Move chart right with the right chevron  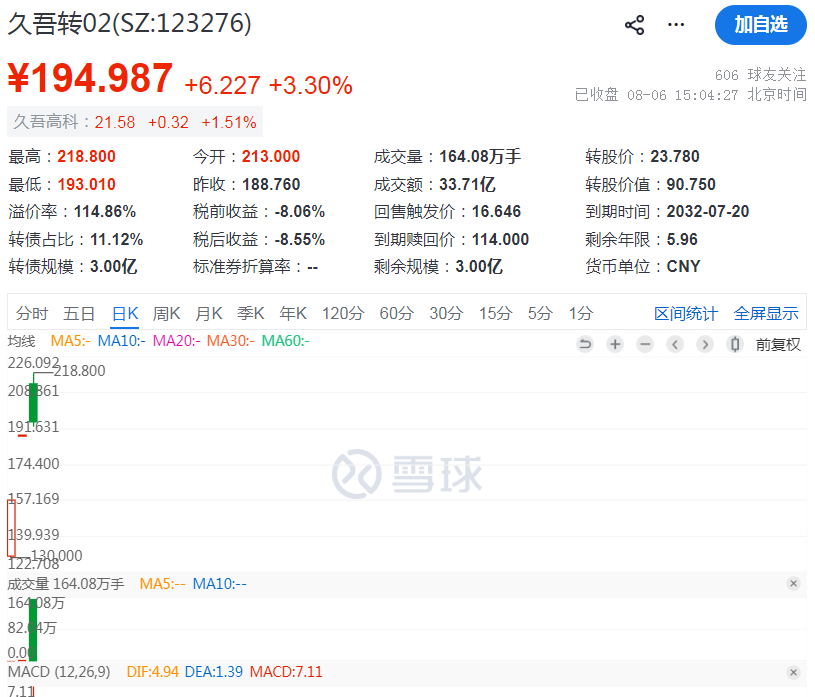(705, 344)
